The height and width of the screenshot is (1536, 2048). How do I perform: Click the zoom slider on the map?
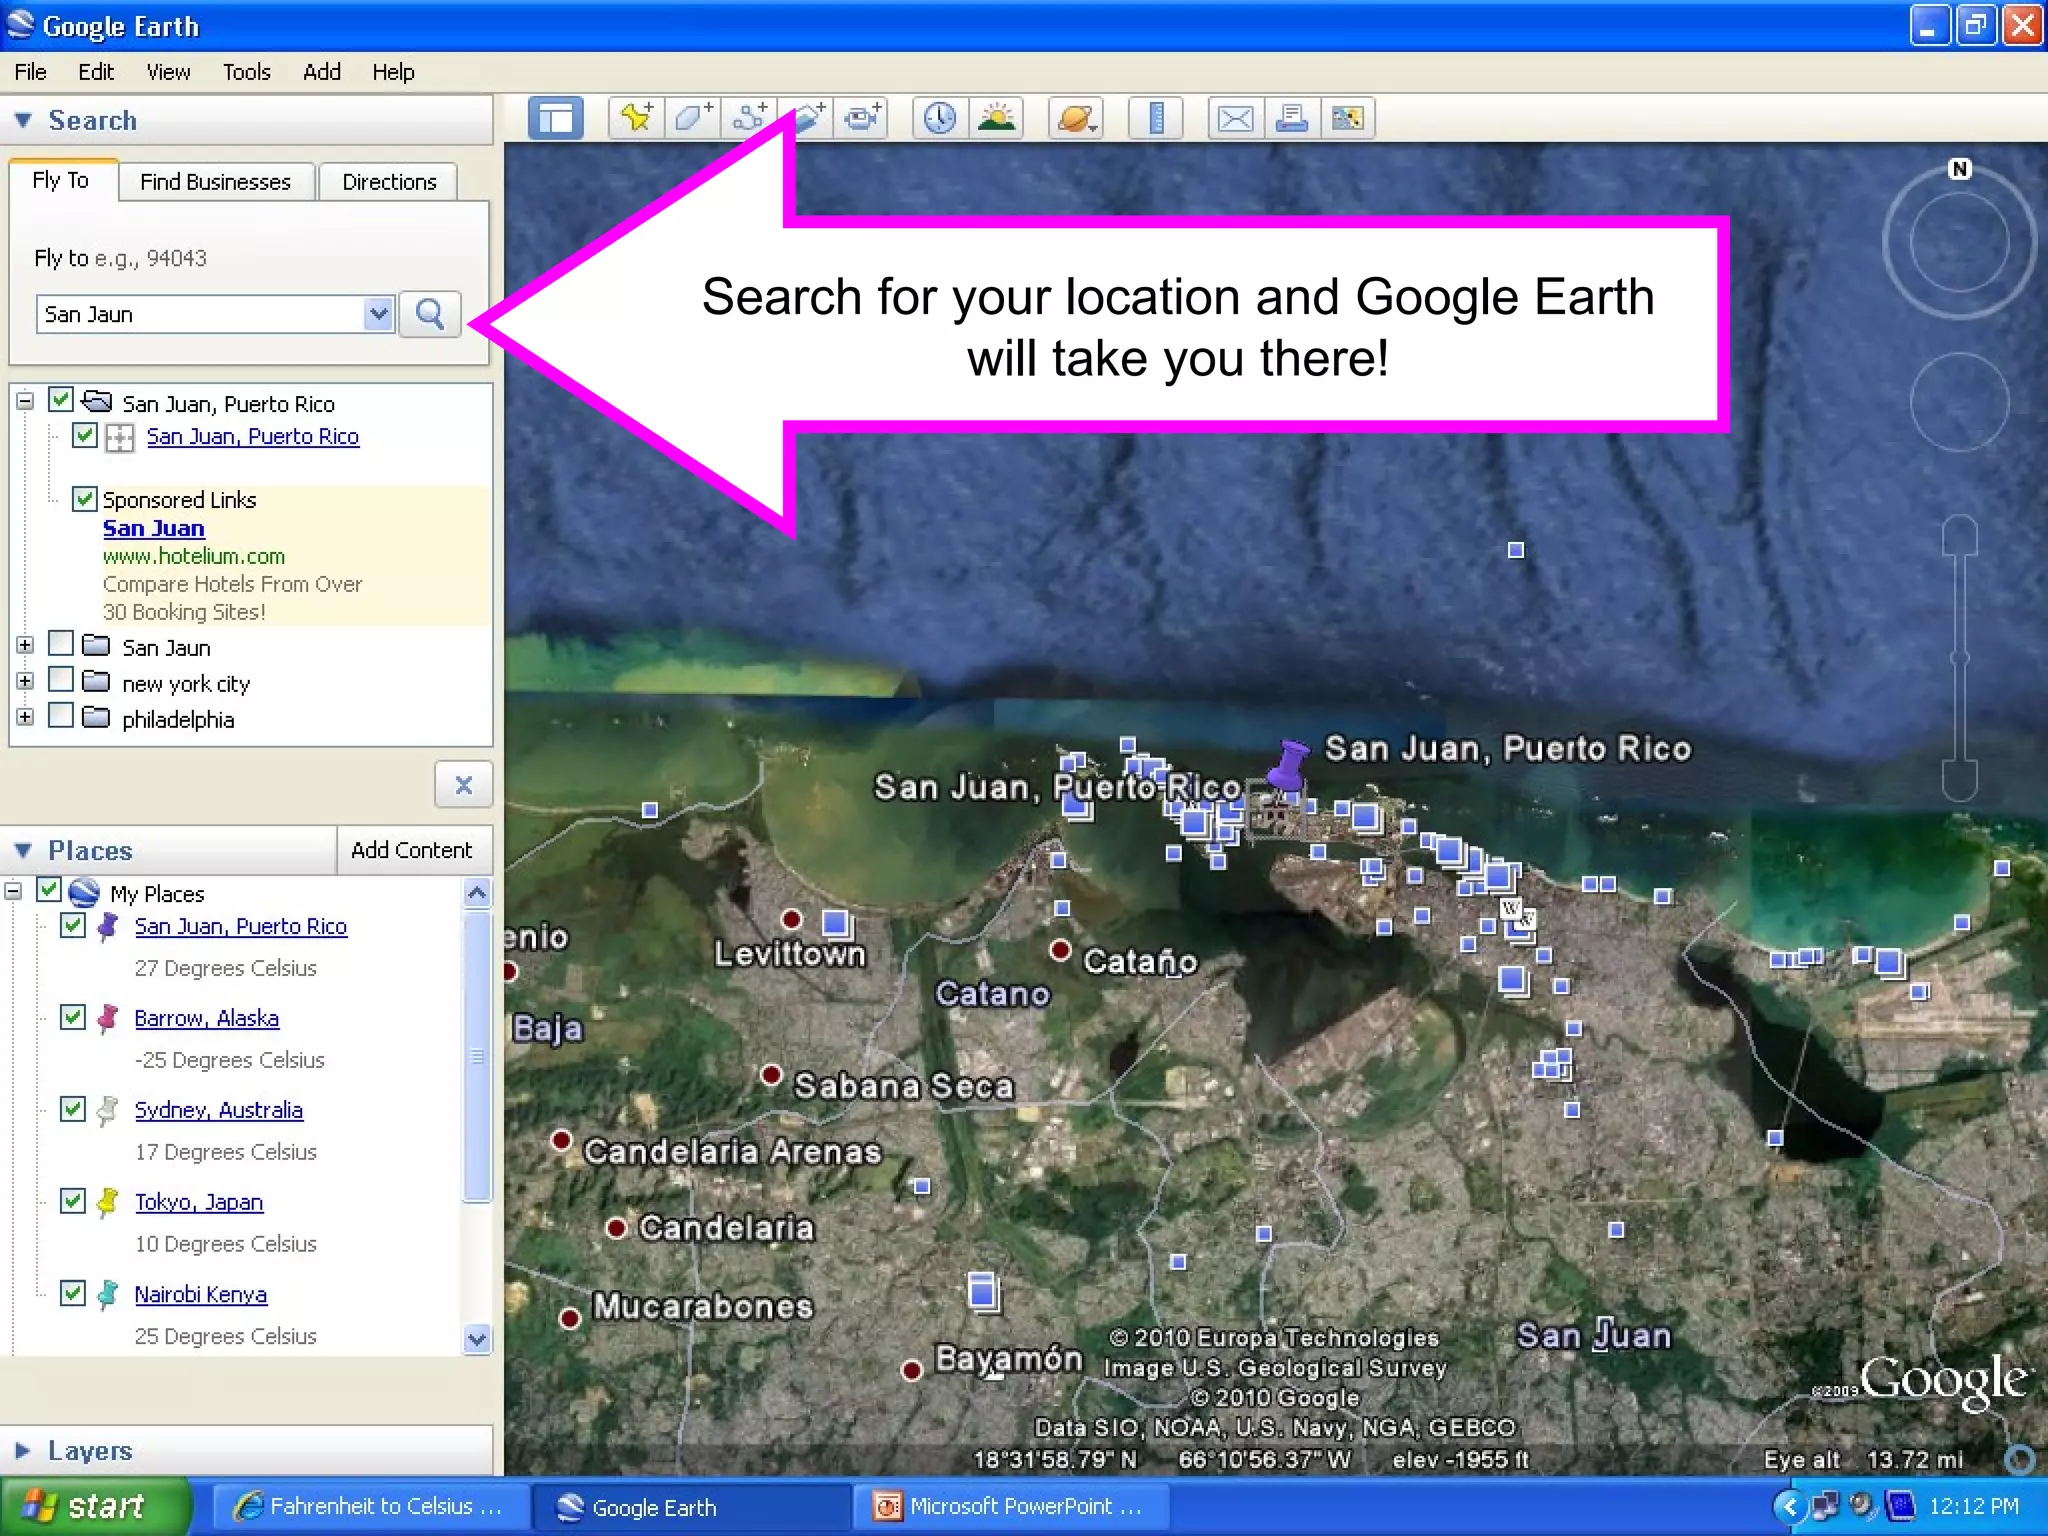point(1960,658)
